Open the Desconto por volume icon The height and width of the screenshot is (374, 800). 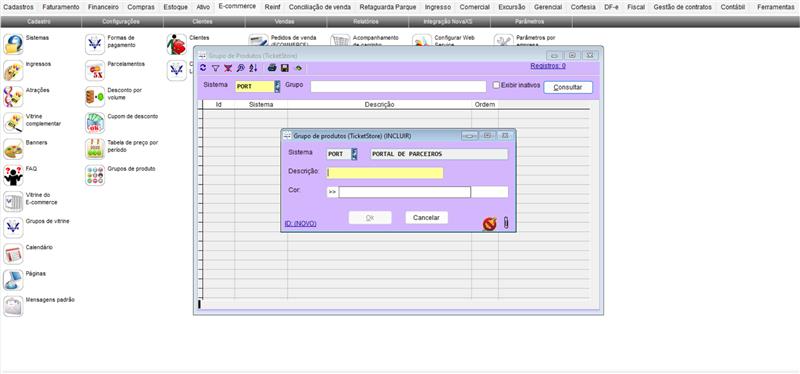tap(95, 97)
